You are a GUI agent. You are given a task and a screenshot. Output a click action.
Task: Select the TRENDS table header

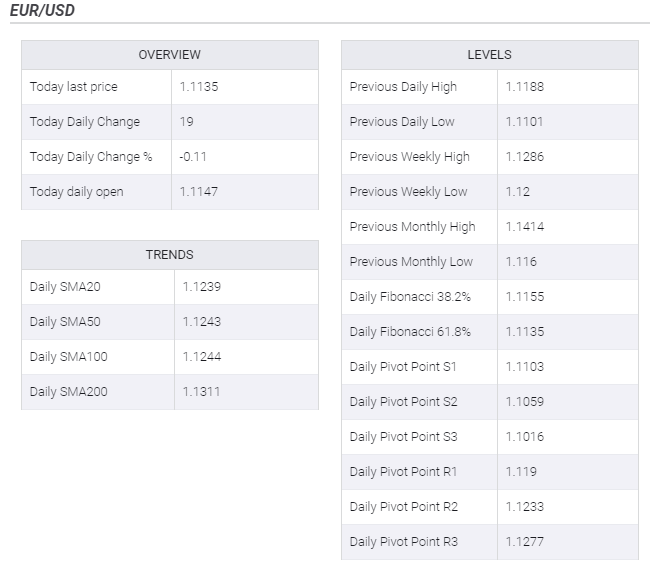point(169,255)
